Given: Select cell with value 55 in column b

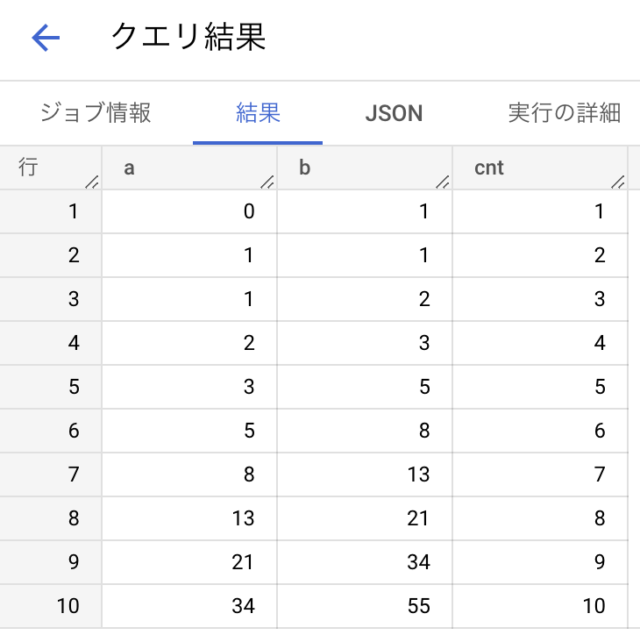Looking at the screenshot, I should tap(365, 606).
